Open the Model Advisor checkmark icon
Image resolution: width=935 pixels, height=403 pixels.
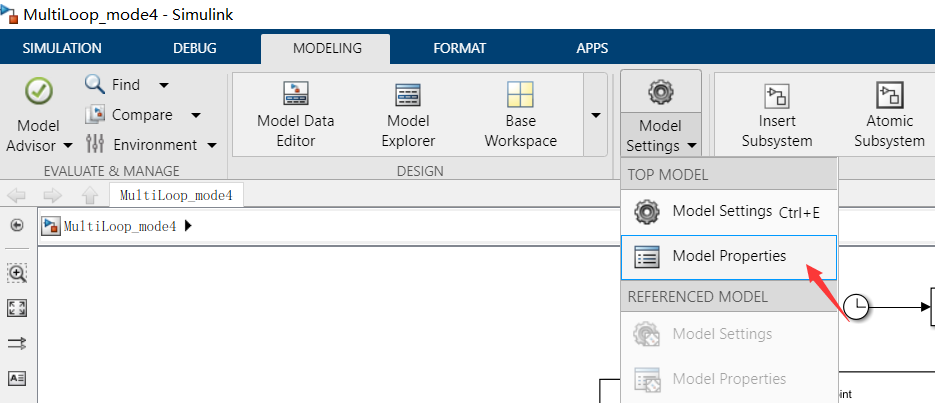[x=38, y=92]
